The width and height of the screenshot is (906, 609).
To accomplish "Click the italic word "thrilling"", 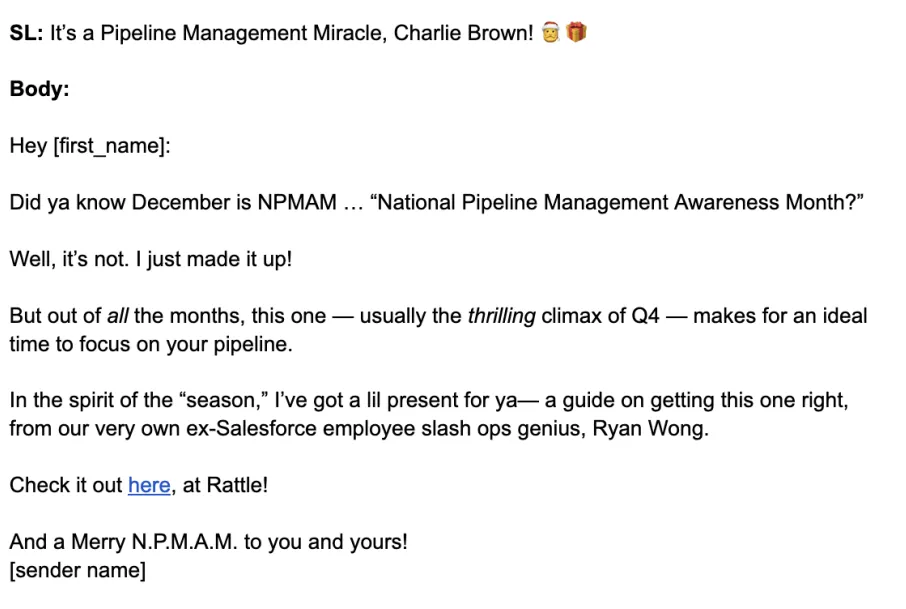I will pos(501,316).
